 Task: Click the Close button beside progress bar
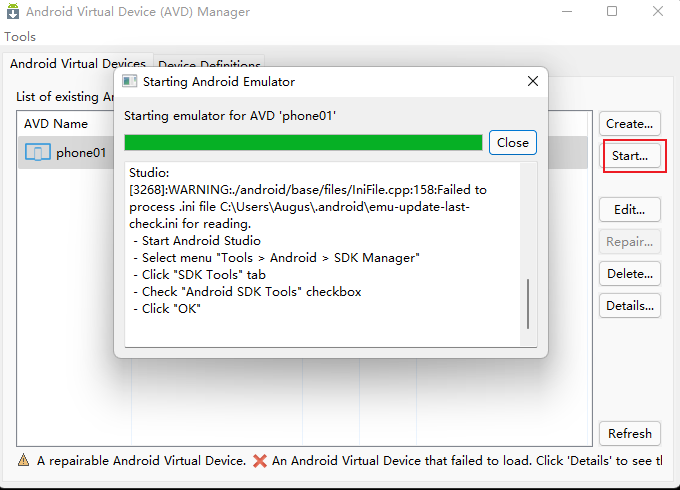pos(513,143)
